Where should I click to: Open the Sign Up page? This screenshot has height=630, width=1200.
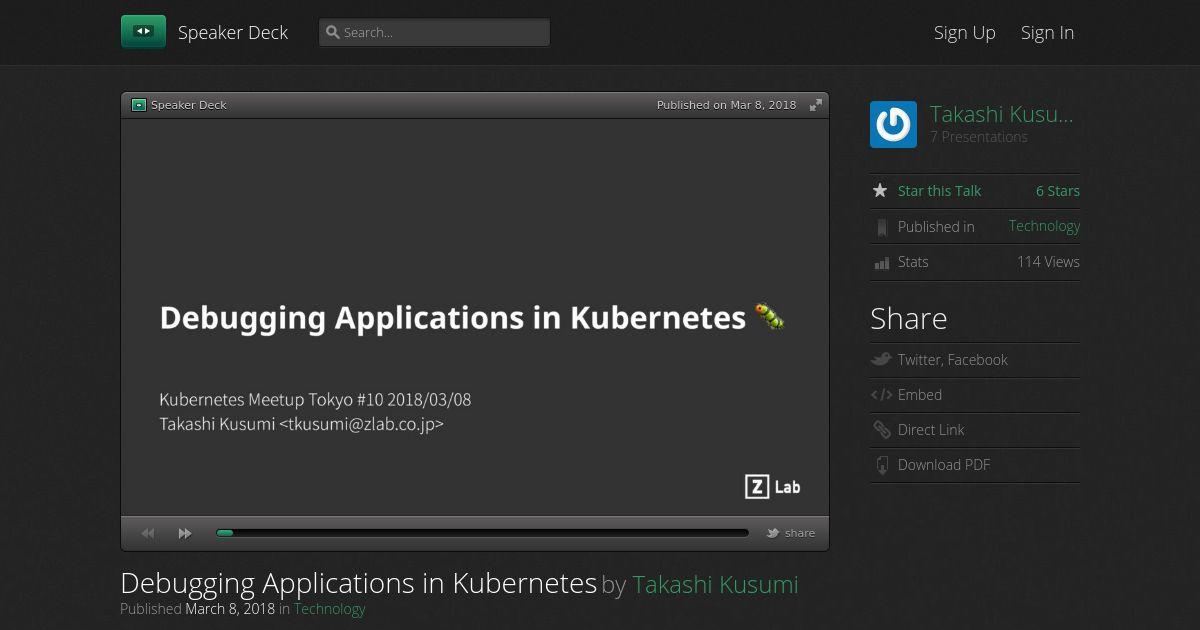[x=965, y=32]
